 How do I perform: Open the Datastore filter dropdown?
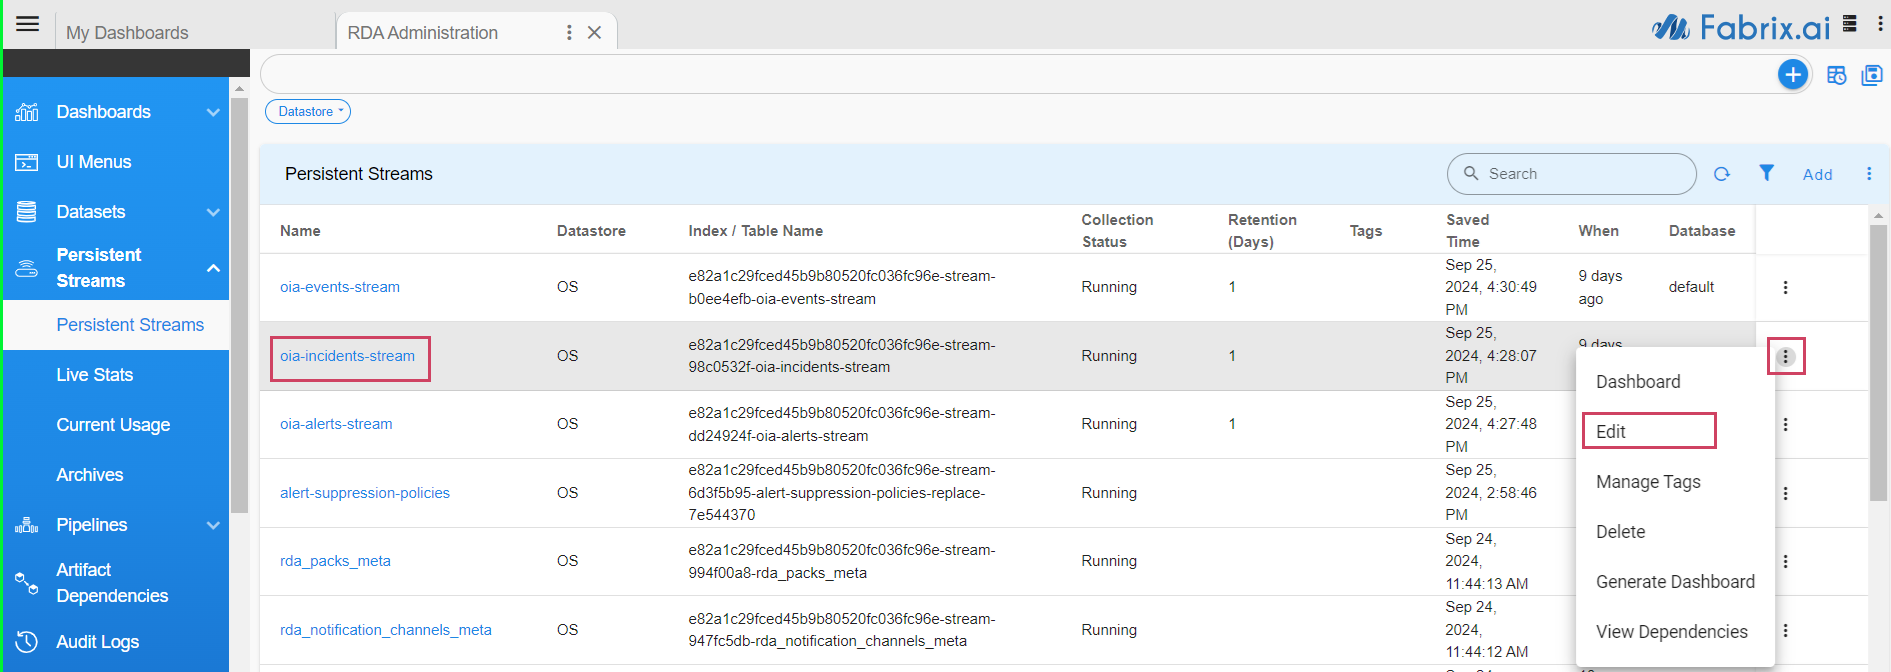(x=308, y=112)
